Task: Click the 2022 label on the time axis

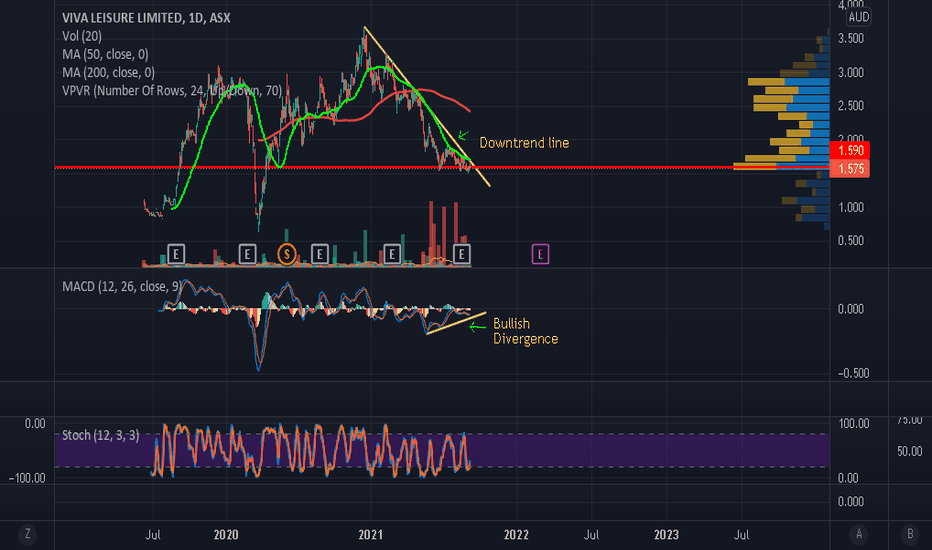Action: click(516, 535)
